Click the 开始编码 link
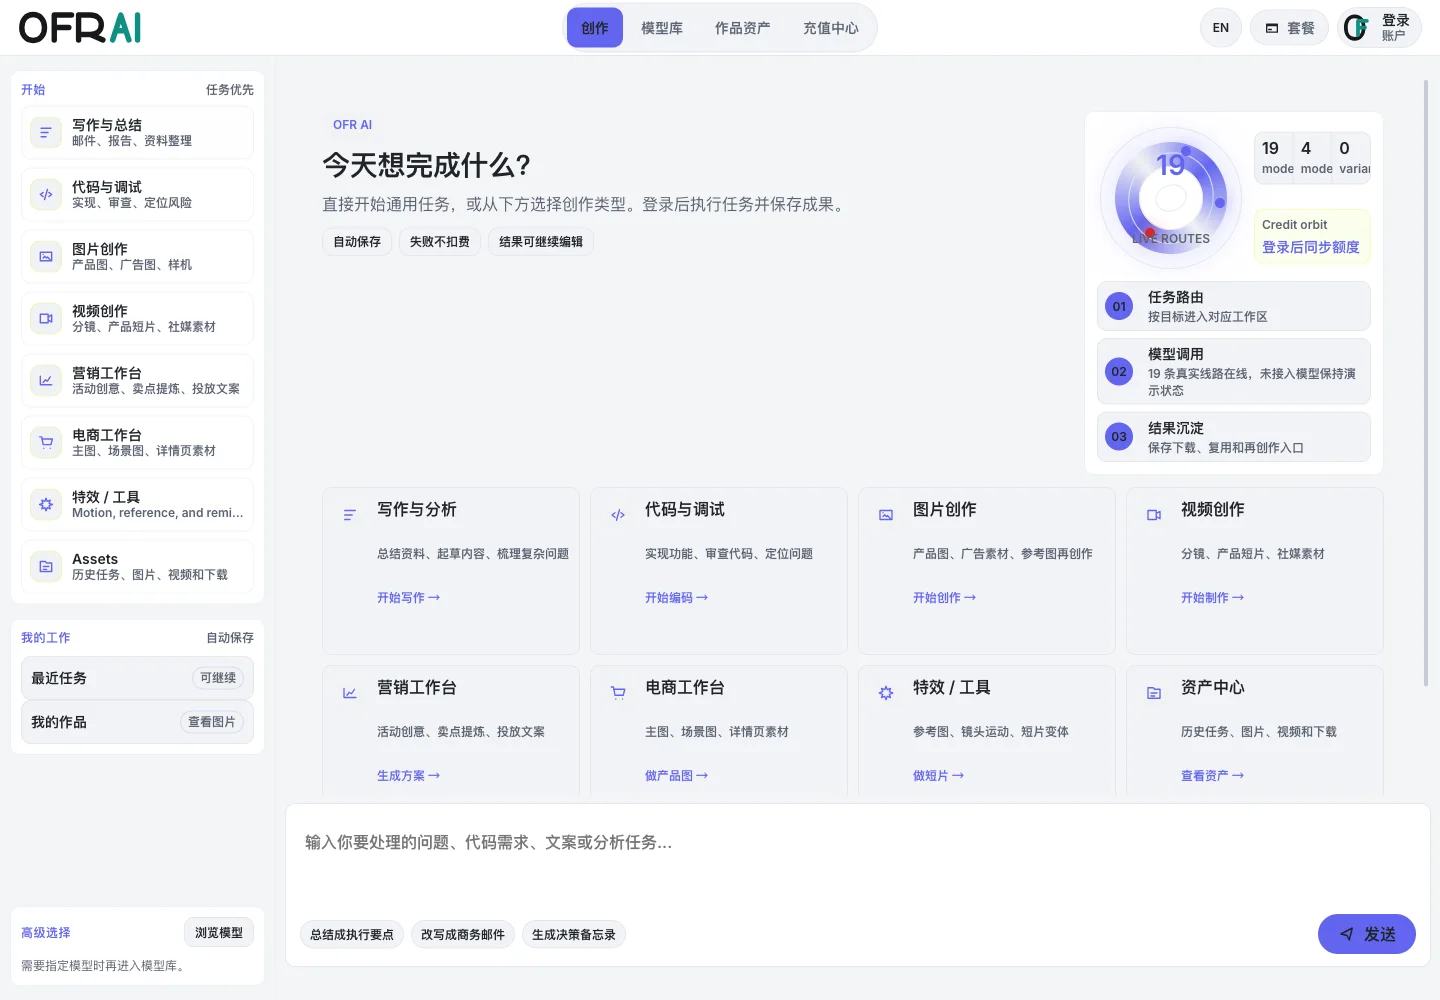This screenshot has height=1000, width=1440. 676,597
